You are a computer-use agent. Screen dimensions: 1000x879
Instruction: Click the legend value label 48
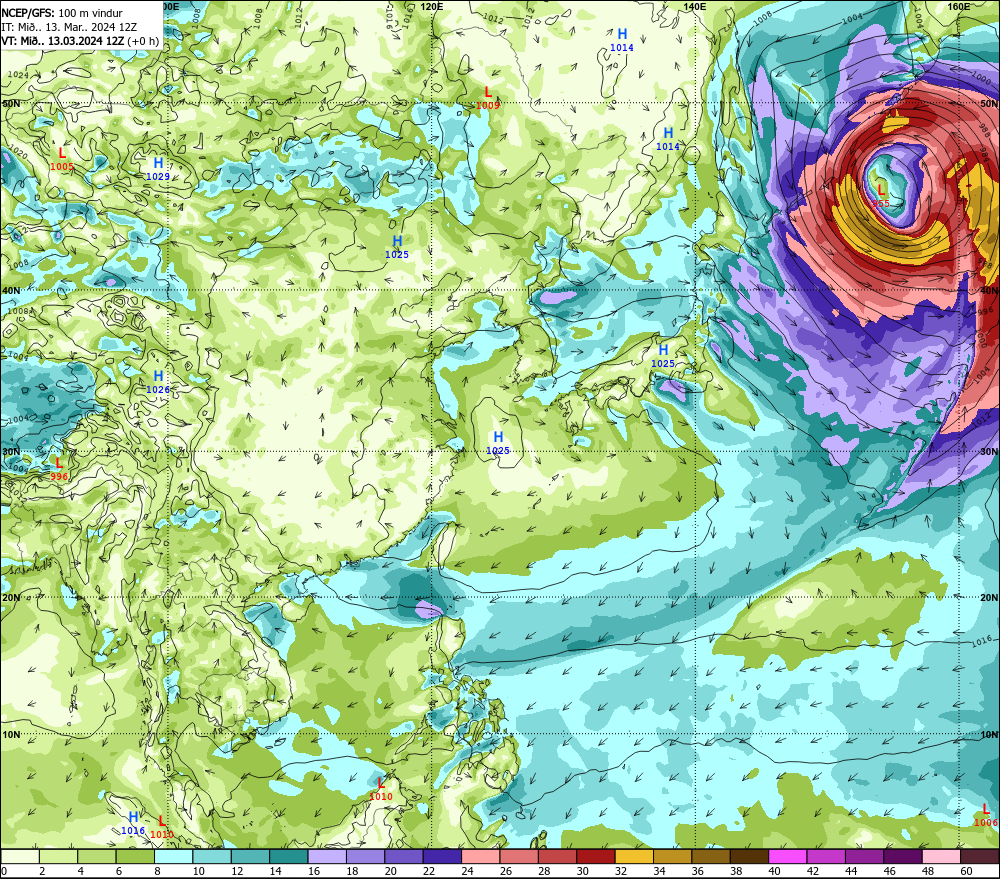(928, 871)
